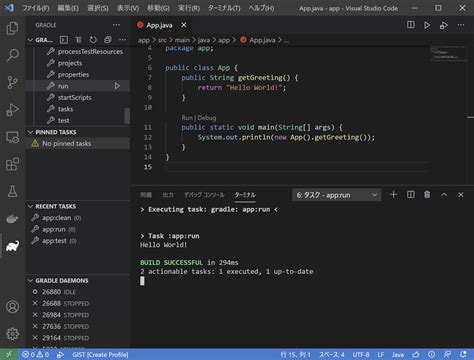Viewport: 474px width, 360px height.
Task: Collapse the GRADLE DAEMONS section
Action: click(30, 281)
